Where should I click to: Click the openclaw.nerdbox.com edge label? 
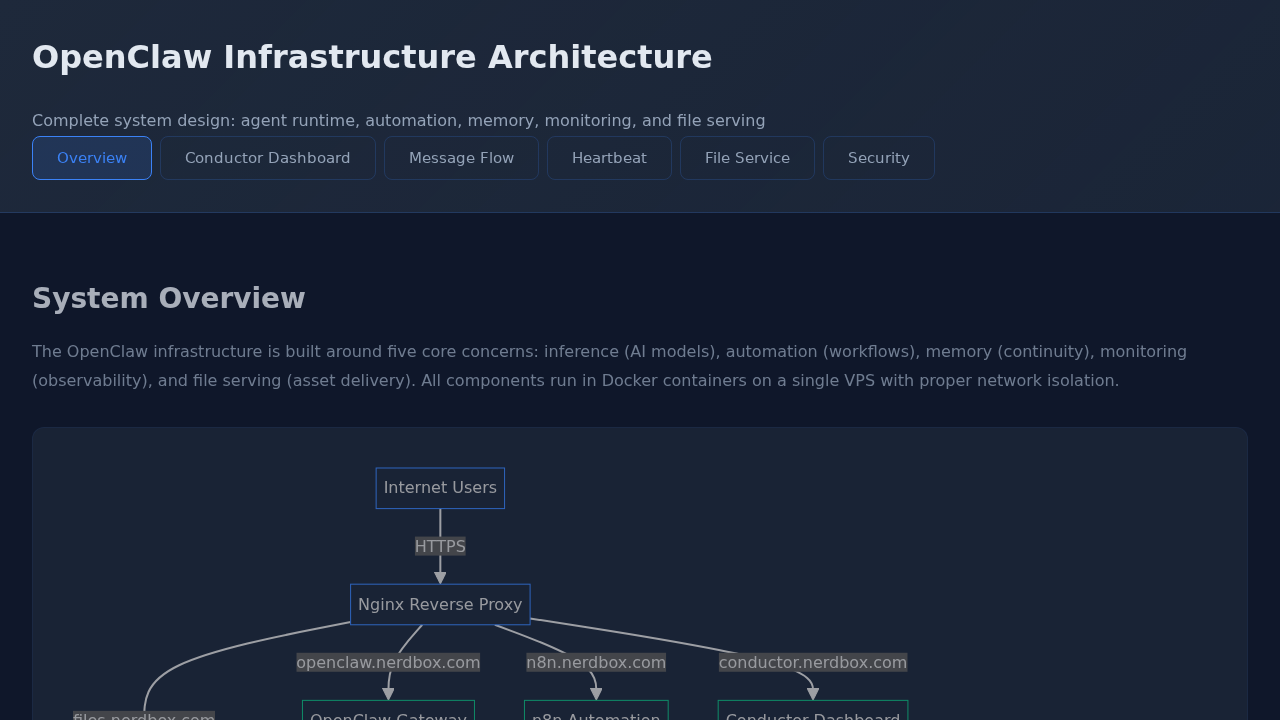388,662
